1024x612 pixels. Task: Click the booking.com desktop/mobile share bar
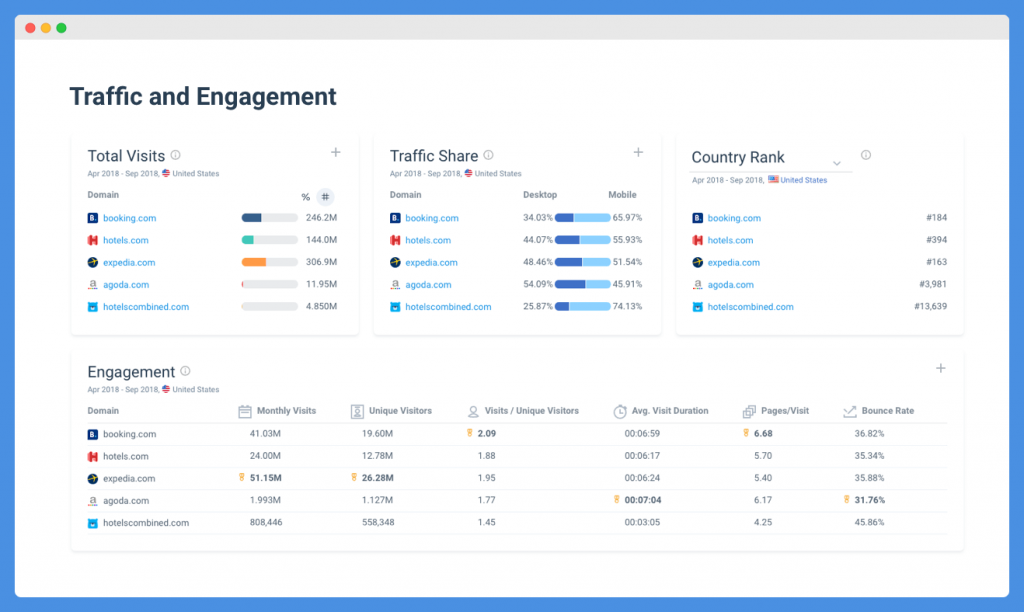[583, 218]
